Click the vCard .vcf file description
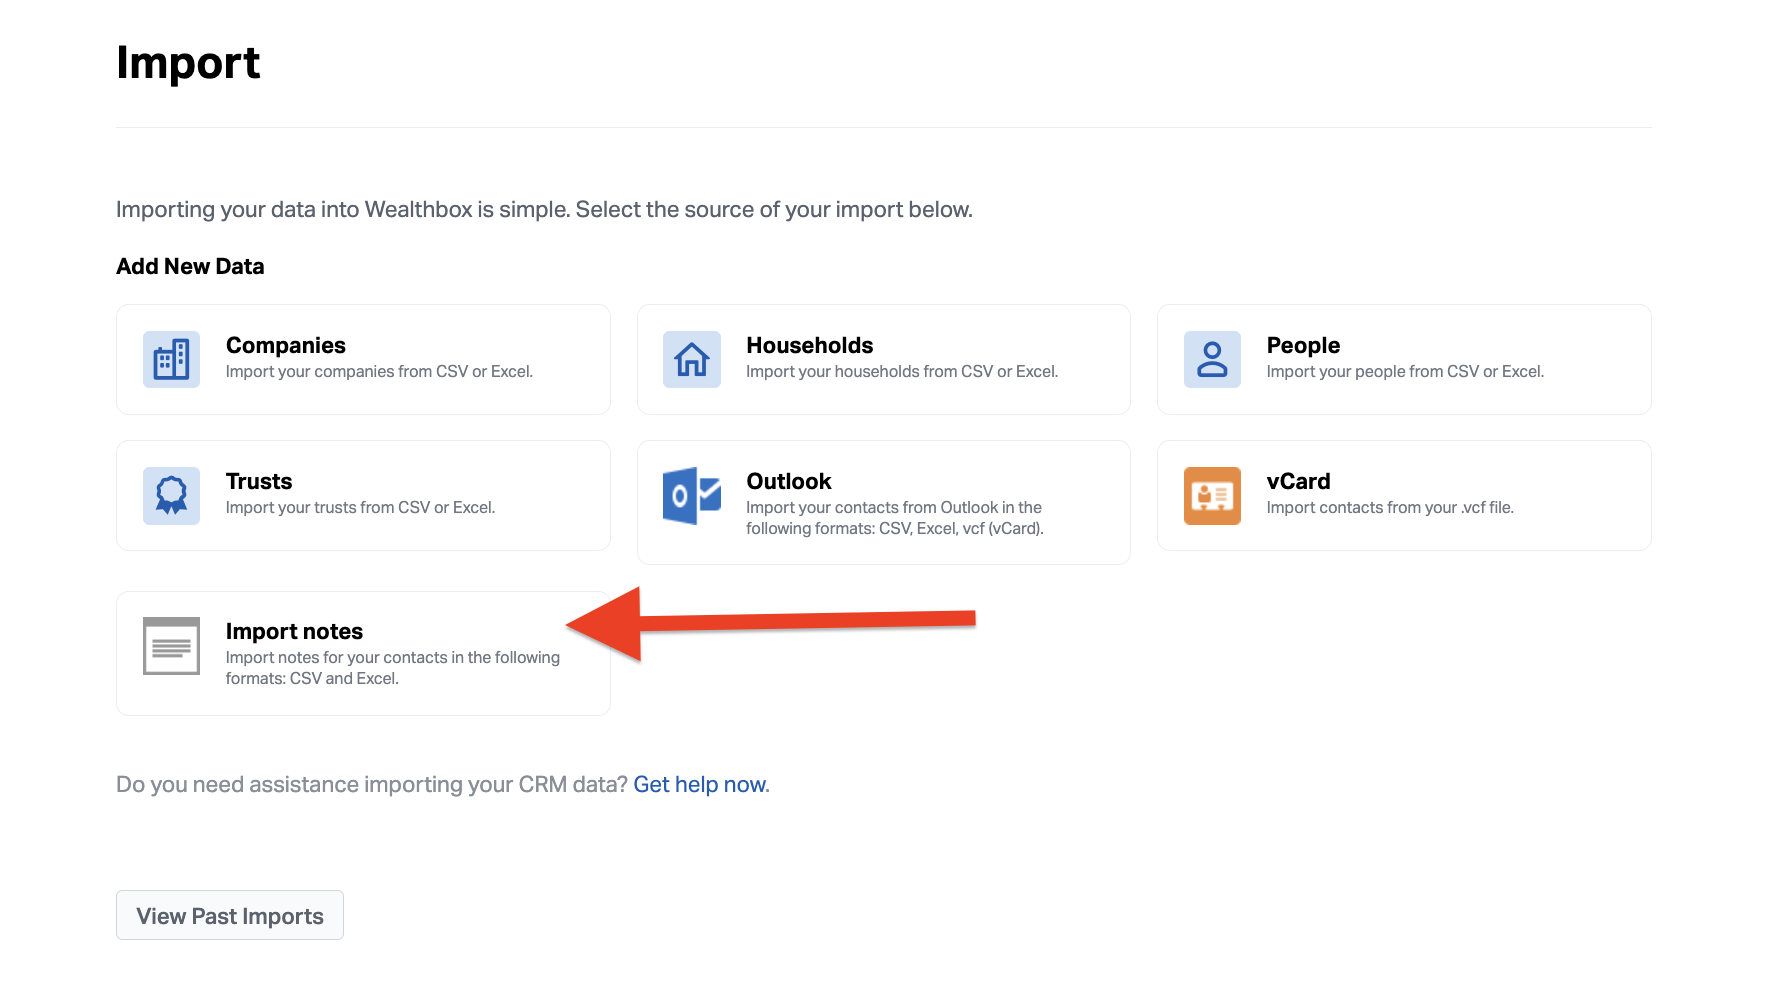1768x992 pixels. pos(1390,508)
